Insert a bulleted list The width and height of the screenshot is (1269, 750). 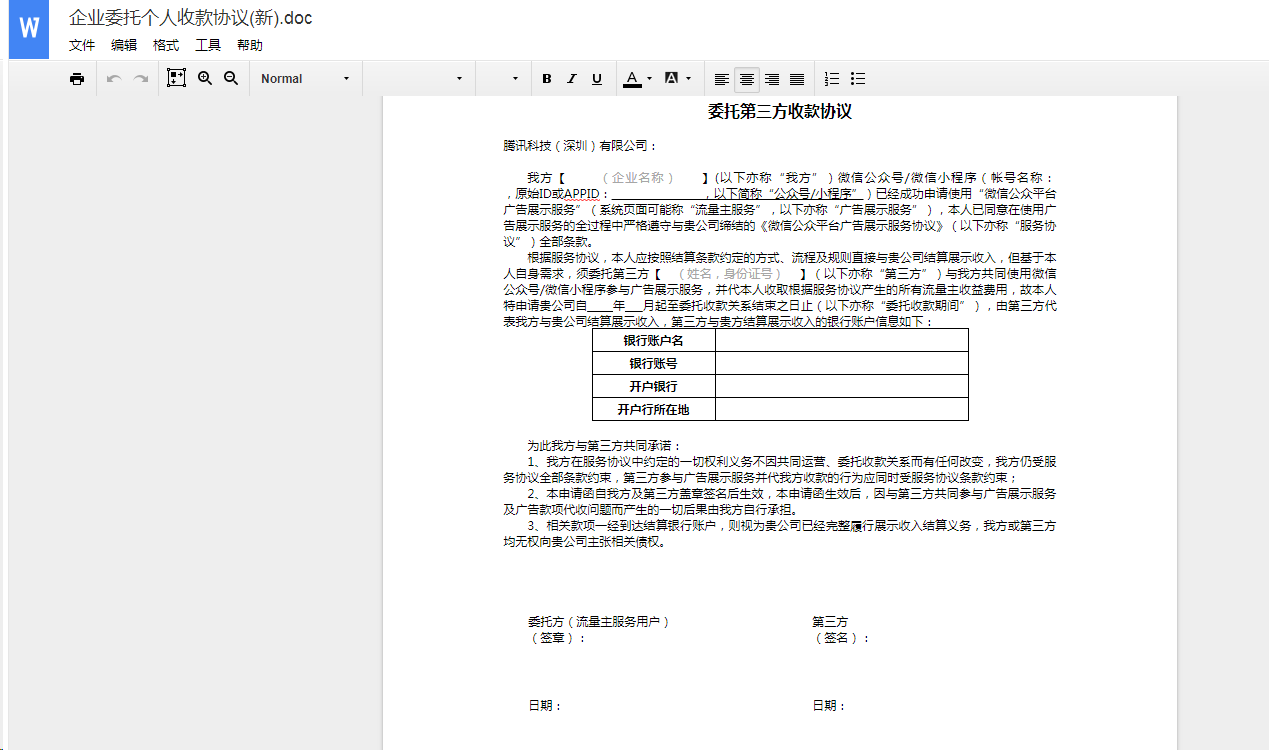click(x=858, y=79)
